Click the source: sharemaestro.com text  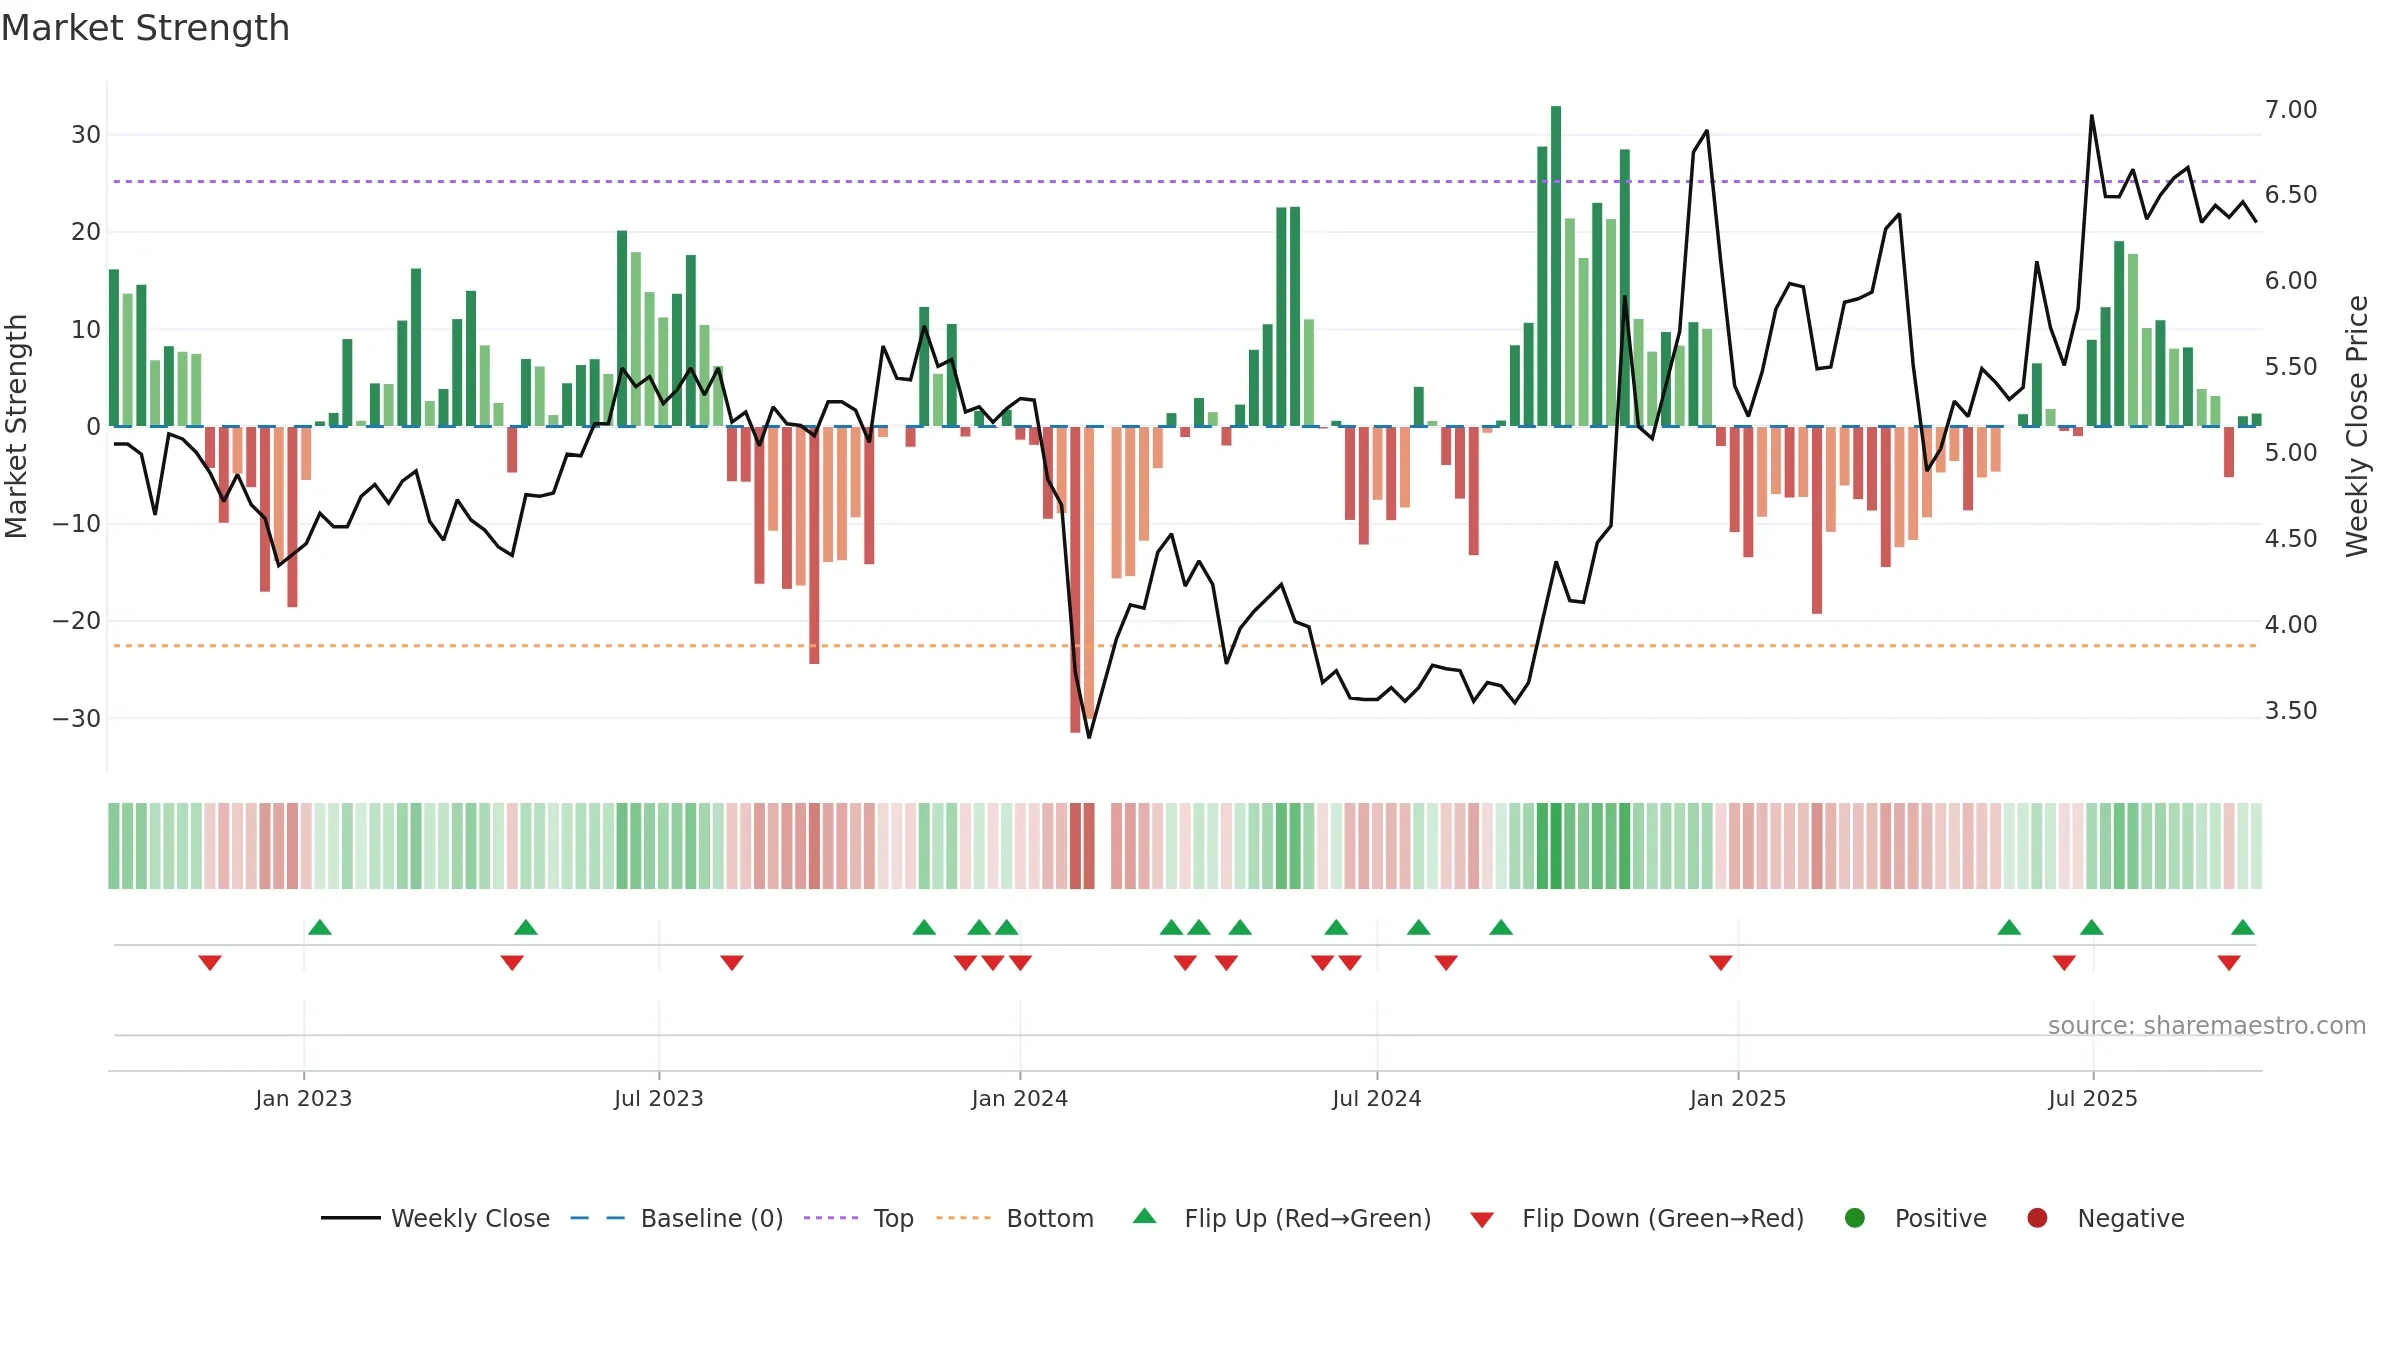pos(2207,1025)
